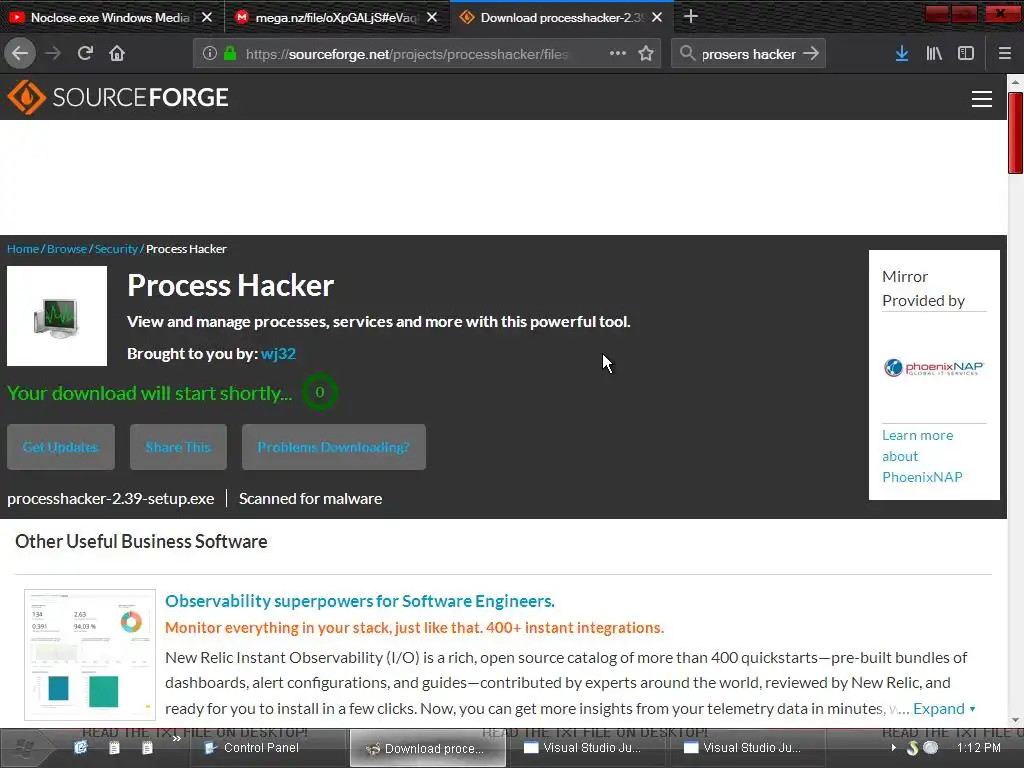Click the Problems Downloading? button
1024x768 pixels.
point(334,447)
